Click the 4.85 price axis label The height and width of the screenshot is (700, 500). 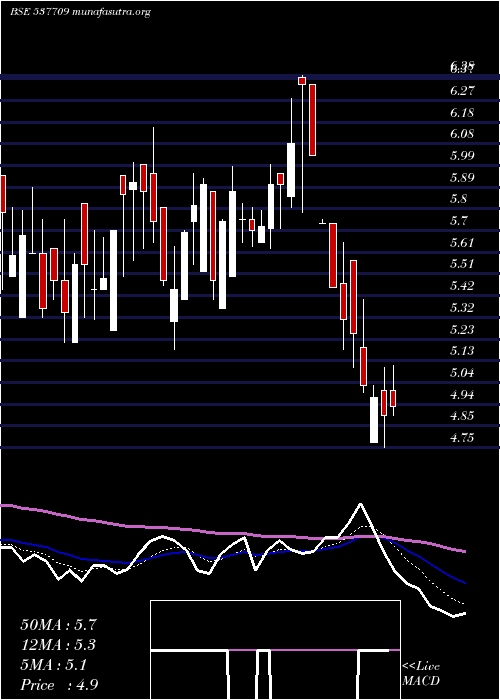click(462, 416)
